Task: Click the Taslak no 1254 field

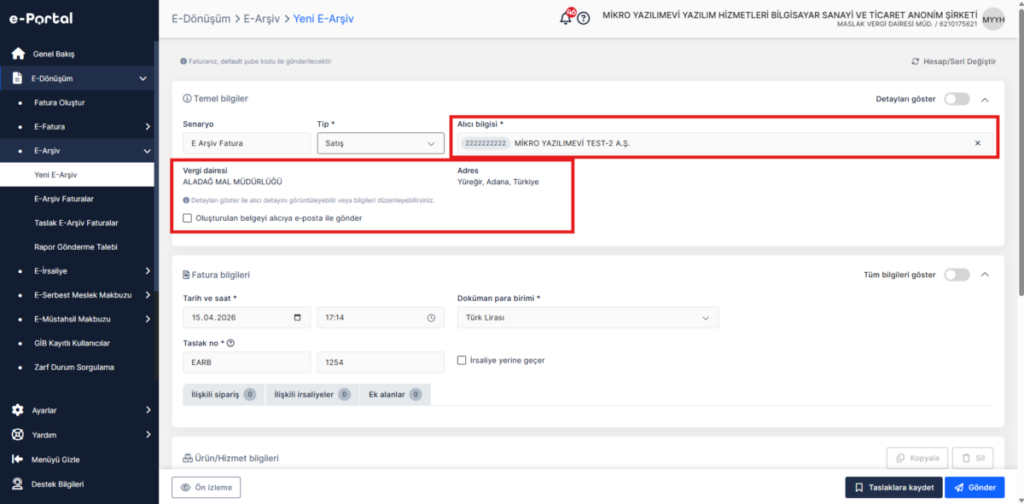Action: pyautogui.click(x=380, y=362)
